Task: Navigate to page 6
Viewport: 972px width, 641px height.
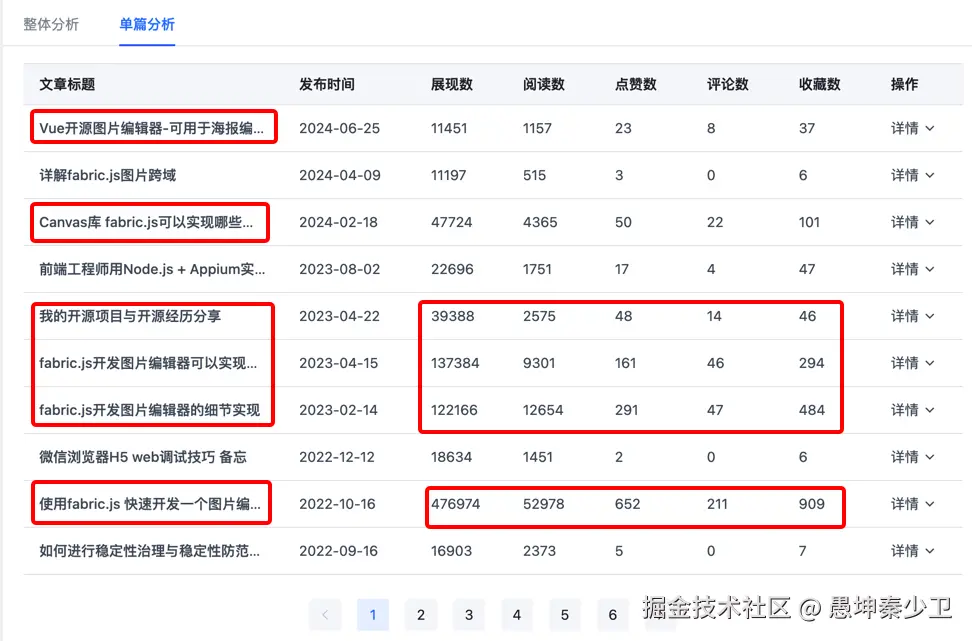Action: (612, 614)
